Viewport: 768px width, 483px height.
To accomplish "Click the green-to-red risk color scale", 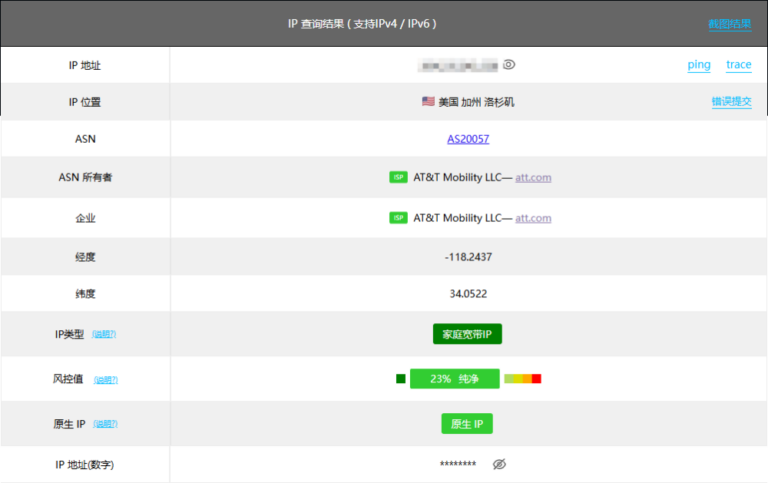I will tap(523, 379).
